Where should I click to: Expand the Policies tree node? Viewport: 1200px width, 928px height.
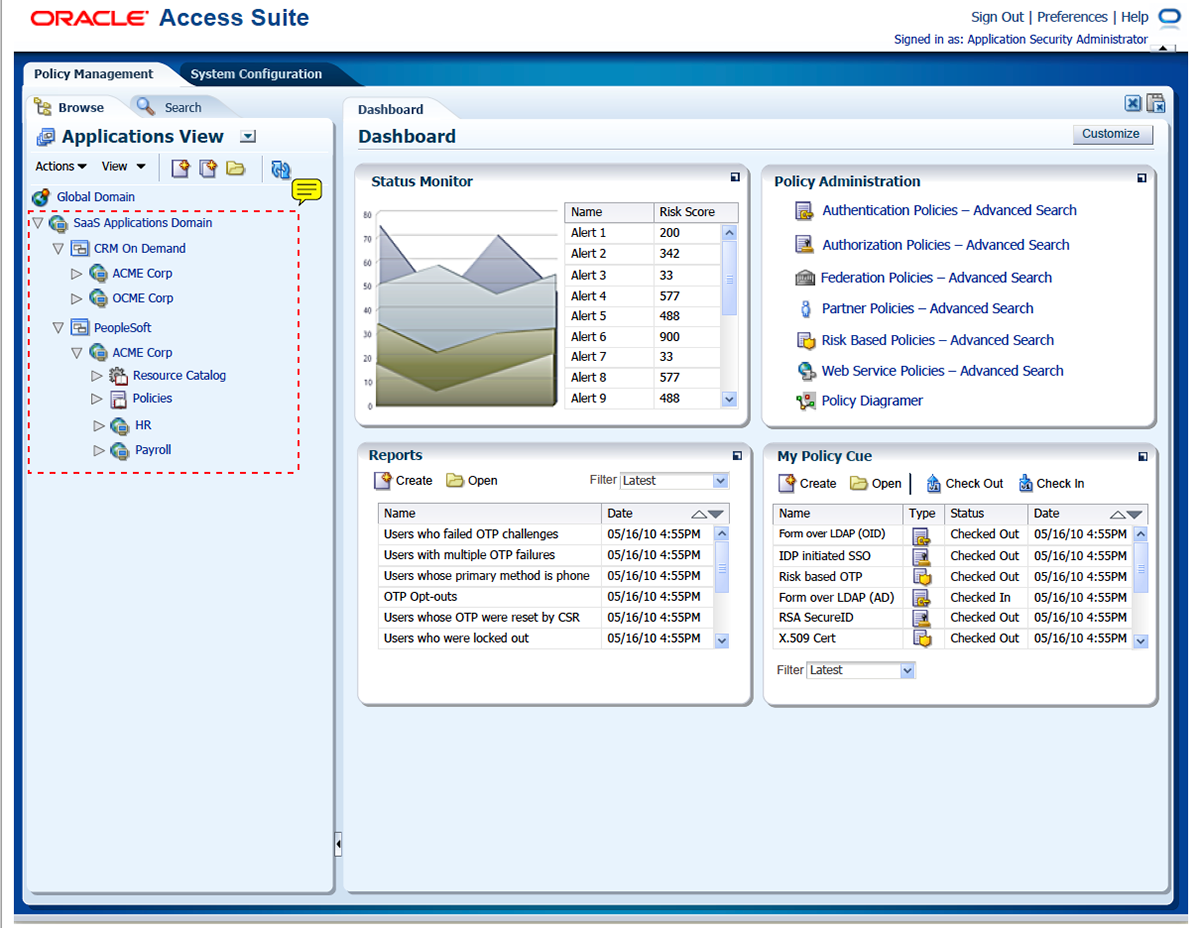(x=97, y=399)
